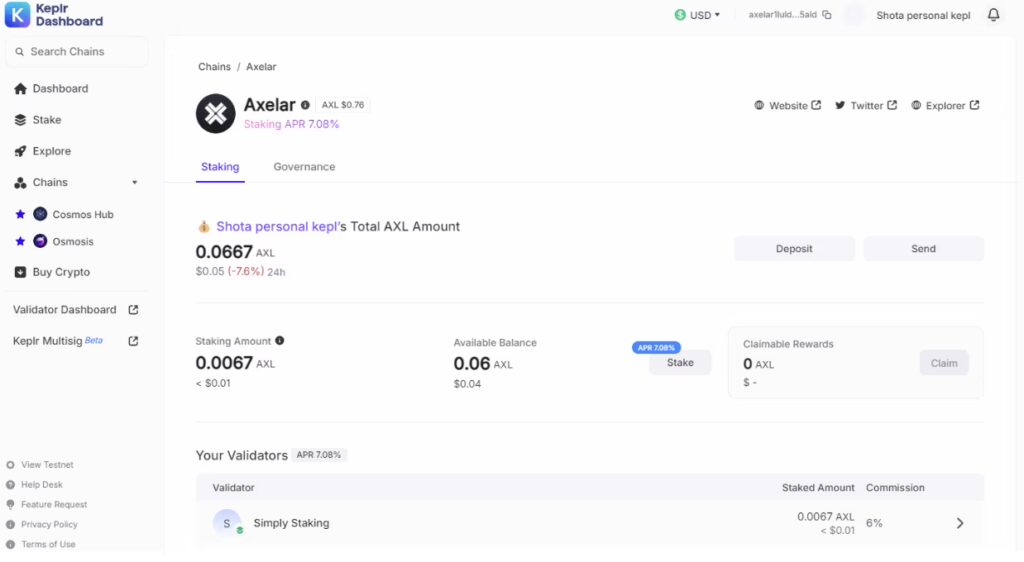Click the Staking Amount info icon
Screen dimensions: 1024x562
280,341
